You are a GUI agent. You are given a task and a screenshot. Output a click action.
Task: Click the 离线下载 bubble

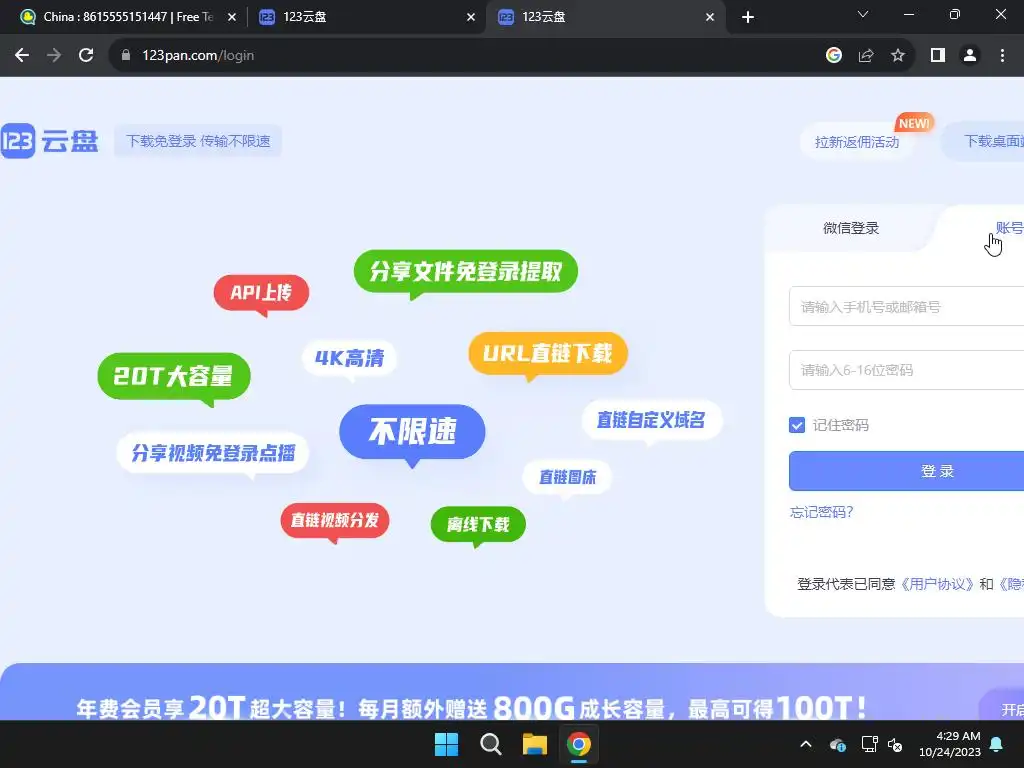pyautogui.click(x=478, y=525)
